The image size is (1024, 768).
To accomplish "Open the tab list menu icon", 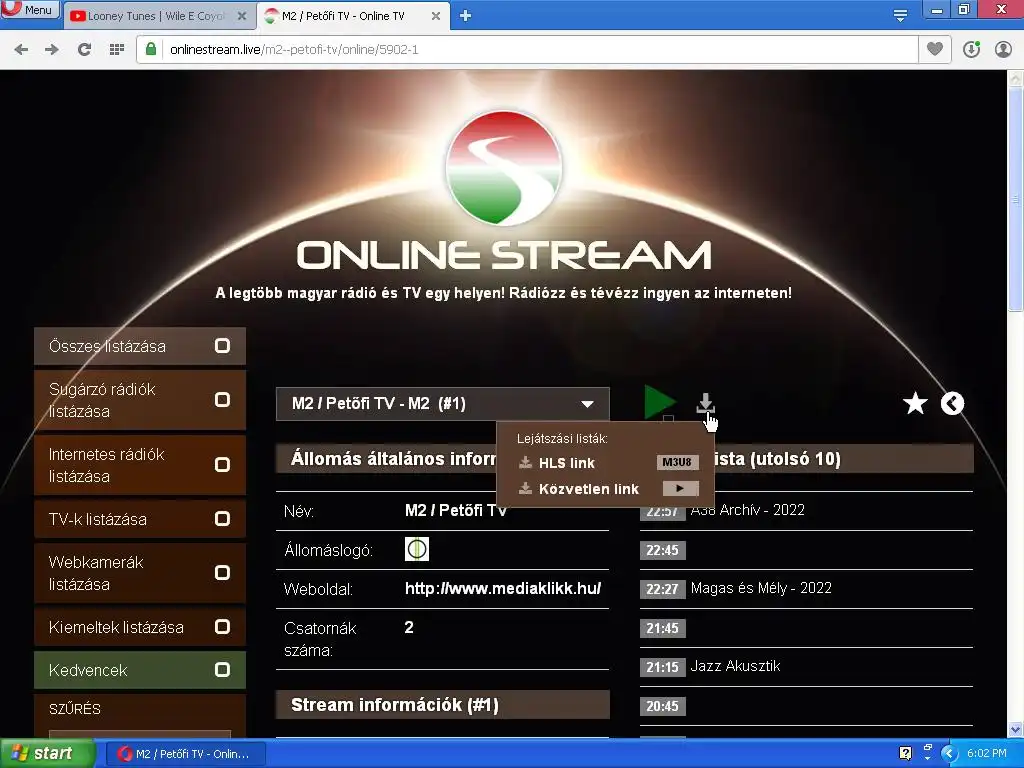I will (900, 16).
